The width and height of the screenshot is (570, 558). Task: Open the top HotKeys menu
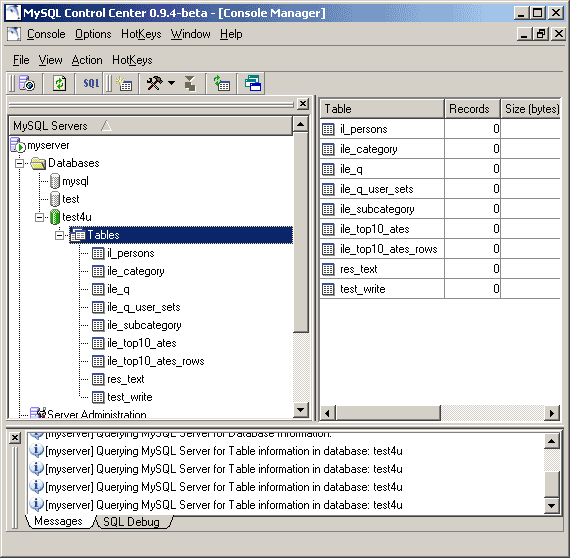point(141,34)
